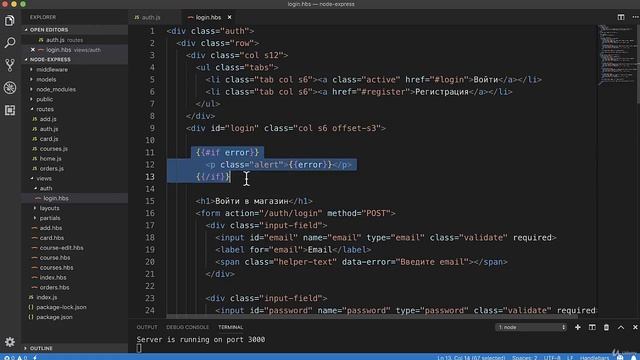
Task: Expand the OUTLINE section
Action: [41, 348]
